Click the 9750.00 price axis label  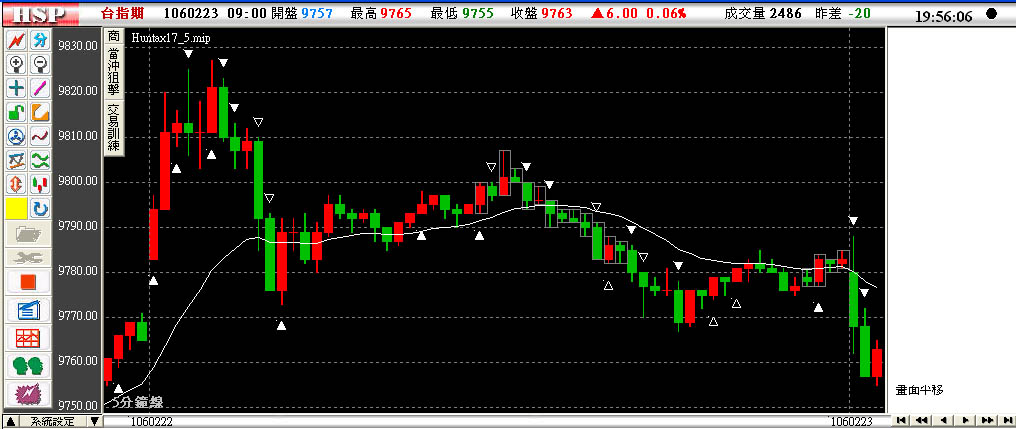pyautogui.click(x=78, y=406)
